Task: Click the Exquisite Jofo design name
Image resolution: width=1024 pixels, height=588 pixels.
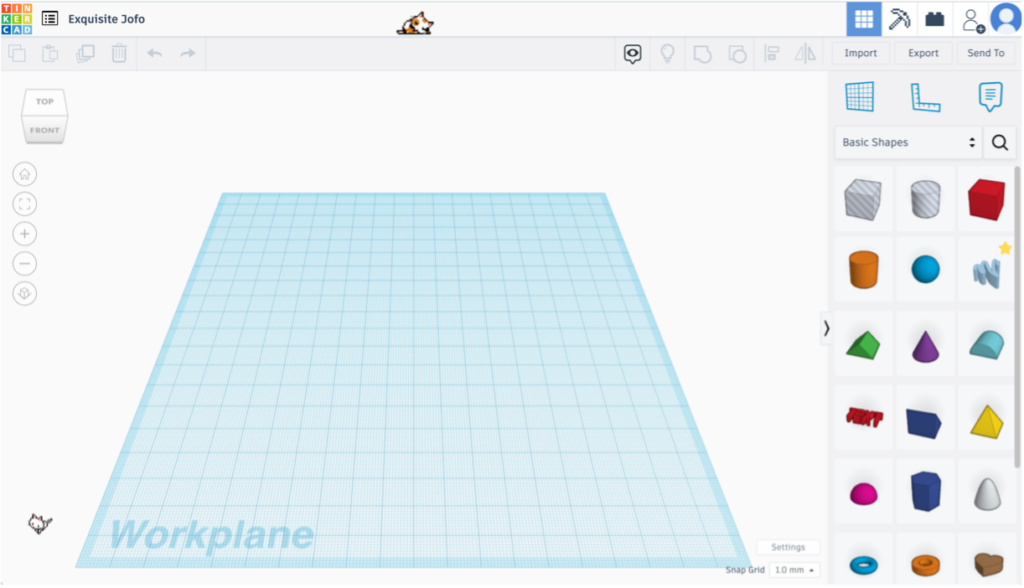Action: coord(106,19)
